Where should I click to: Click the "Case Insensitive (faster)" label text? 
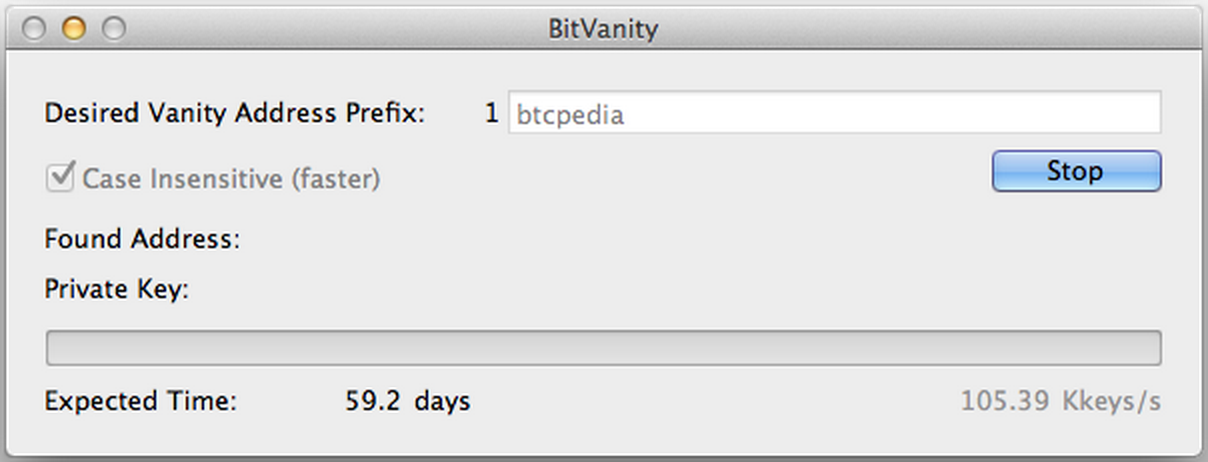(231, 179)
